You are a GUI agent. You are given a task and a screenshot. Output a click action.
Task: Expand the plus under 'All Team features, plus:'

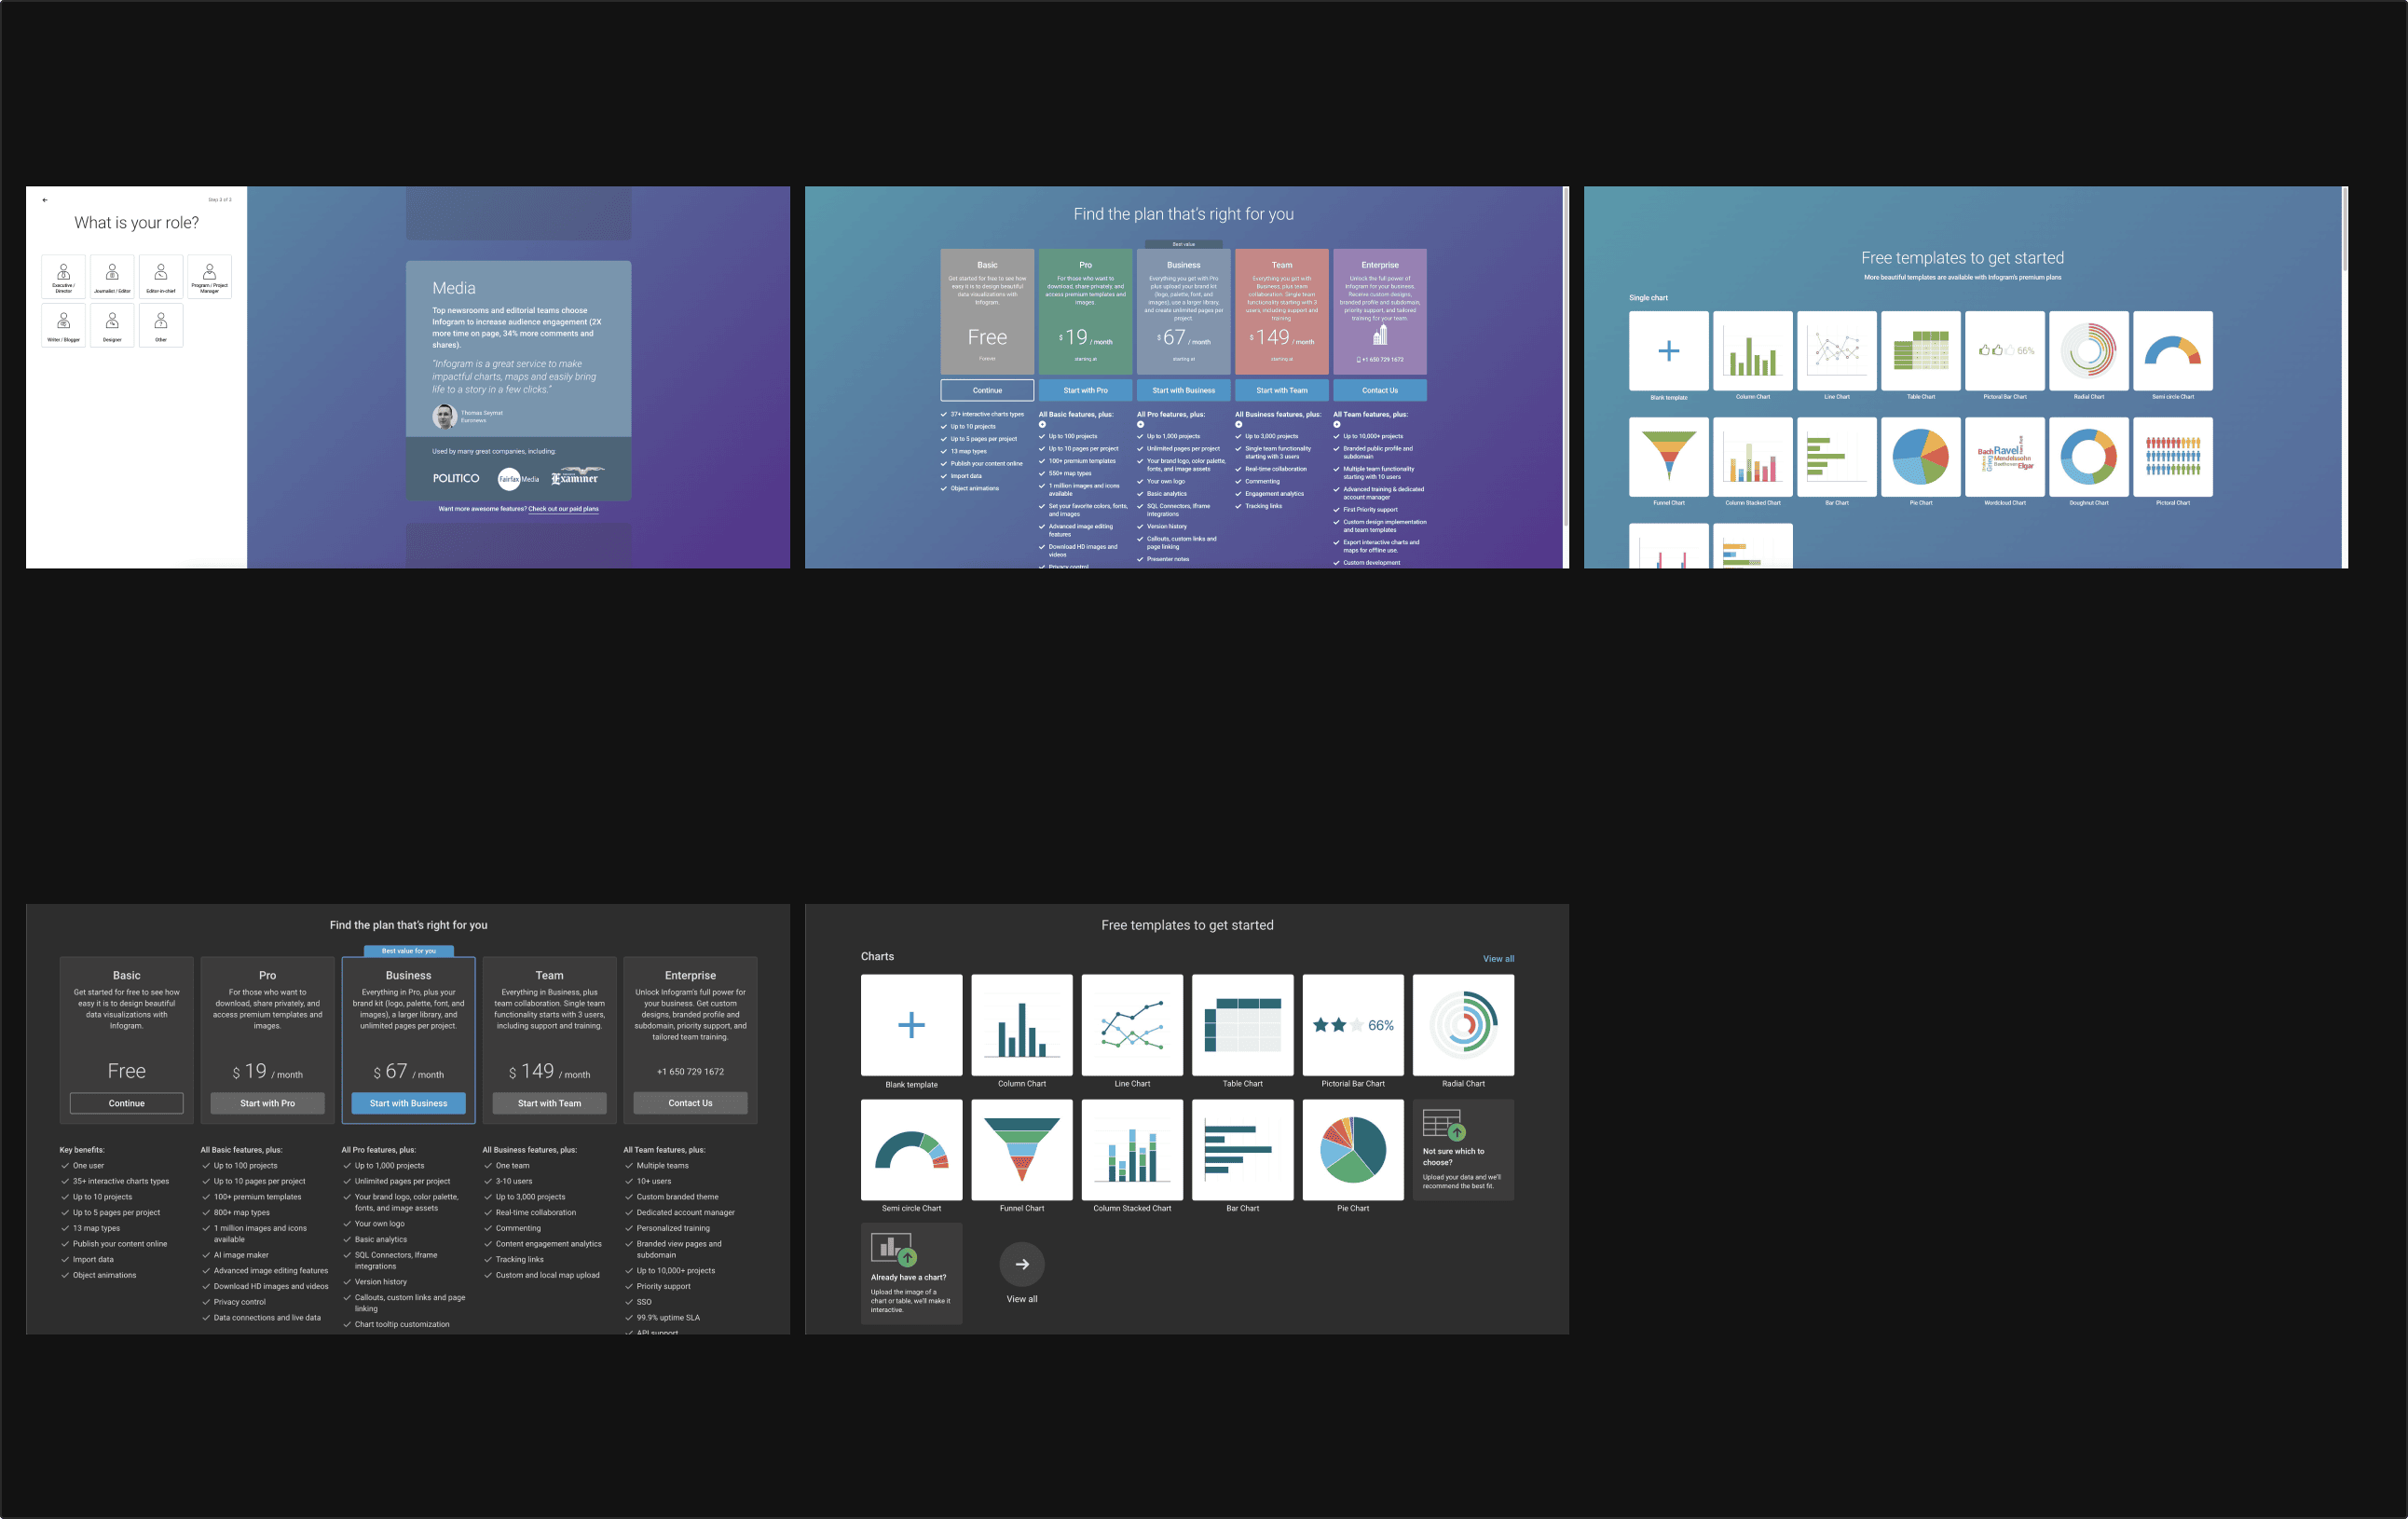tap(1336, 424)
